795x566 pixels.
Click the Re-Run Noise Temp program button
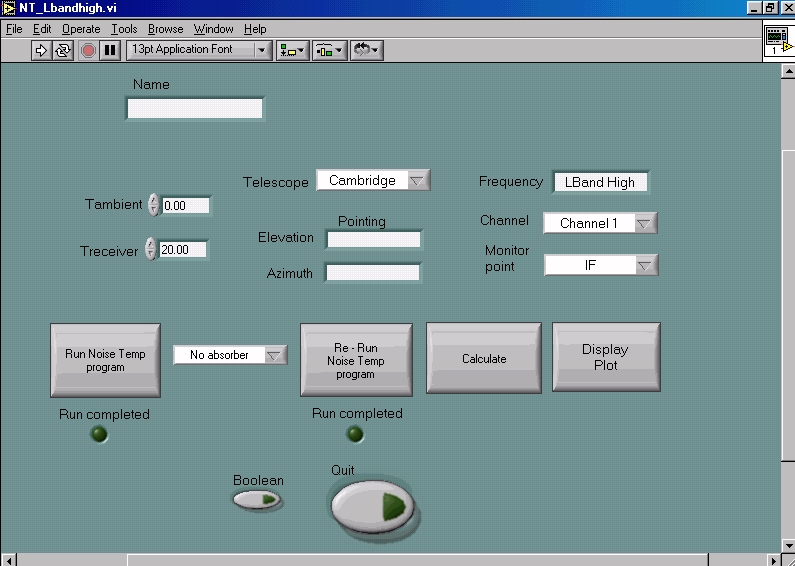[356, 360]
